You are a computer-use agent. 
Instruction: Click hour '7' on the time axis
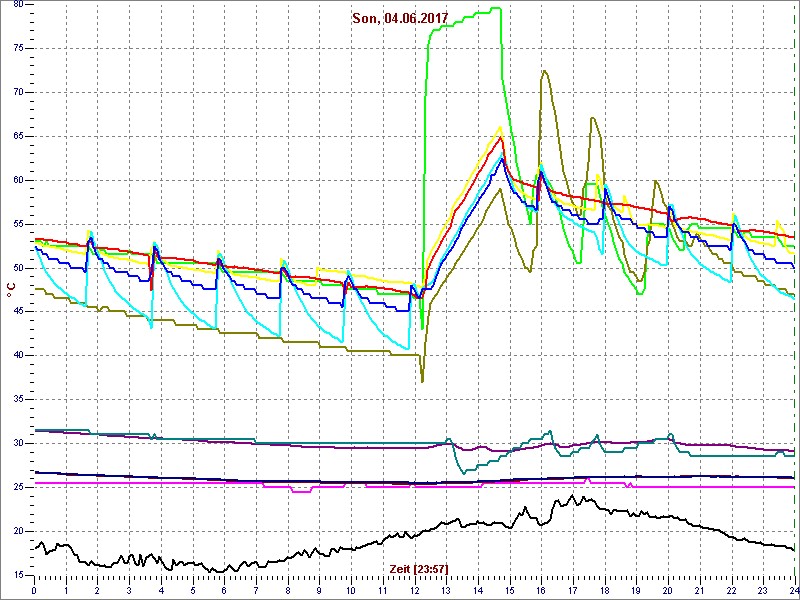point(256,590)
